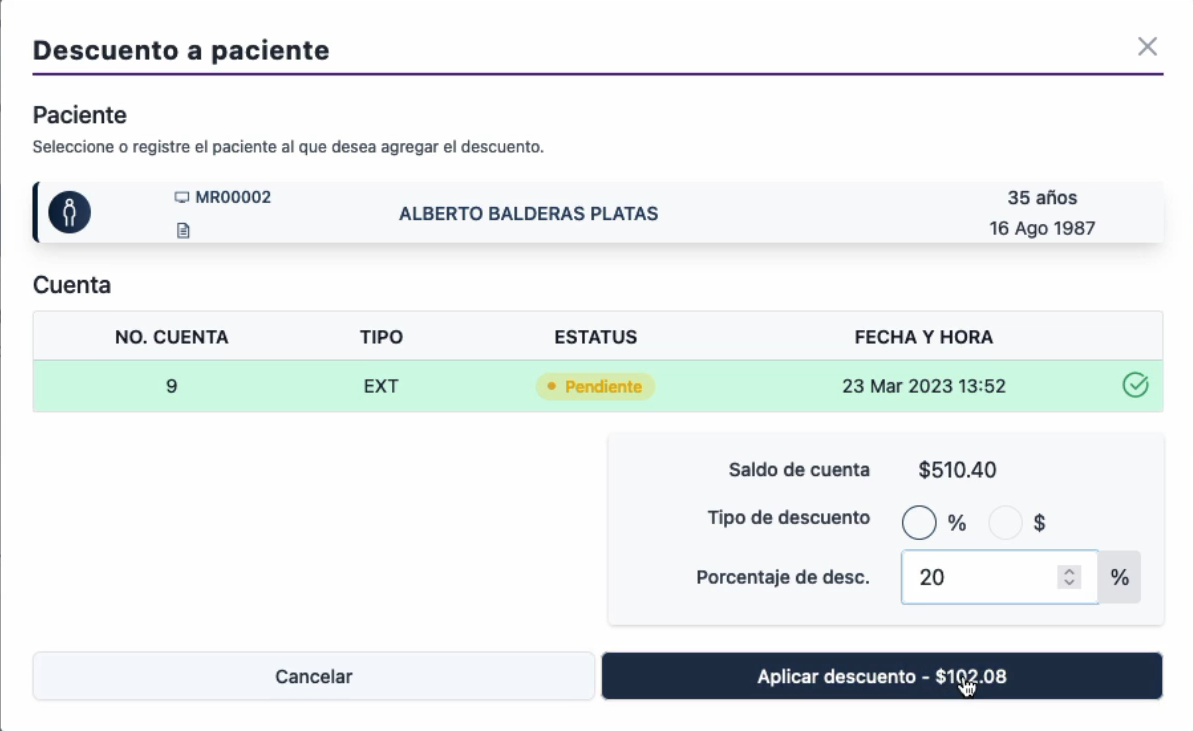
Task: Select the dollar ($) discount type radio
Action: tap(1005, 522)
